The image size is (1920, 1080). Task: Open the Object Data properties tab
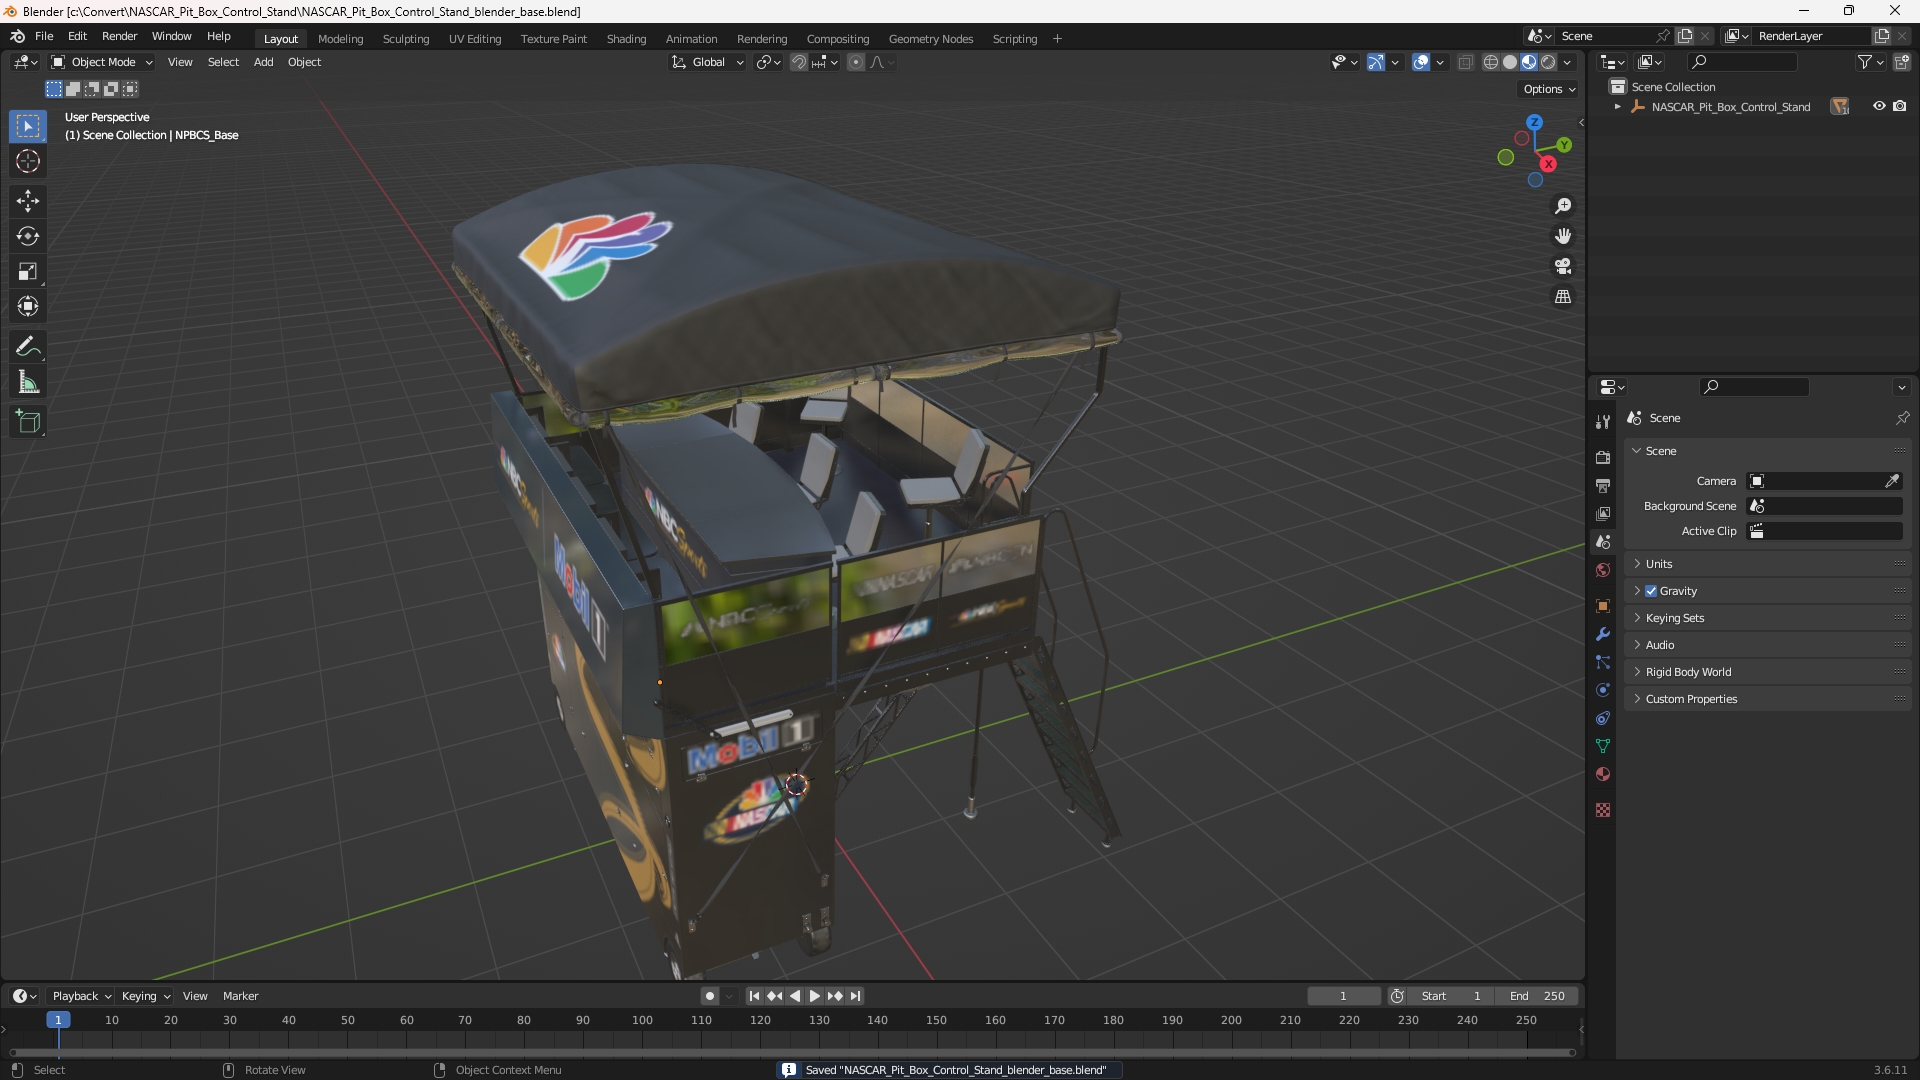(1603, 746)
